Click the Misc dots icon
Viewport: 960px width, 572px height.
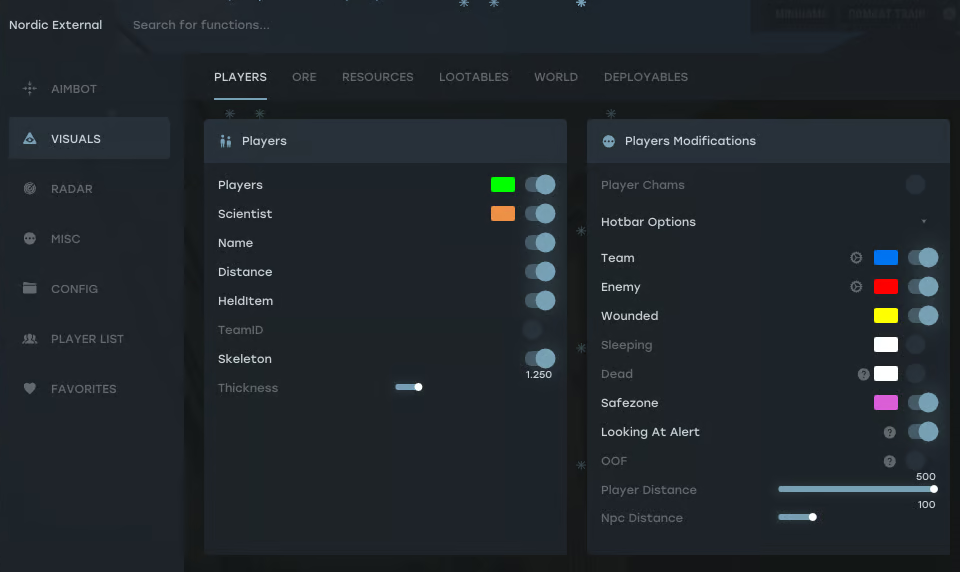(29, 238)
